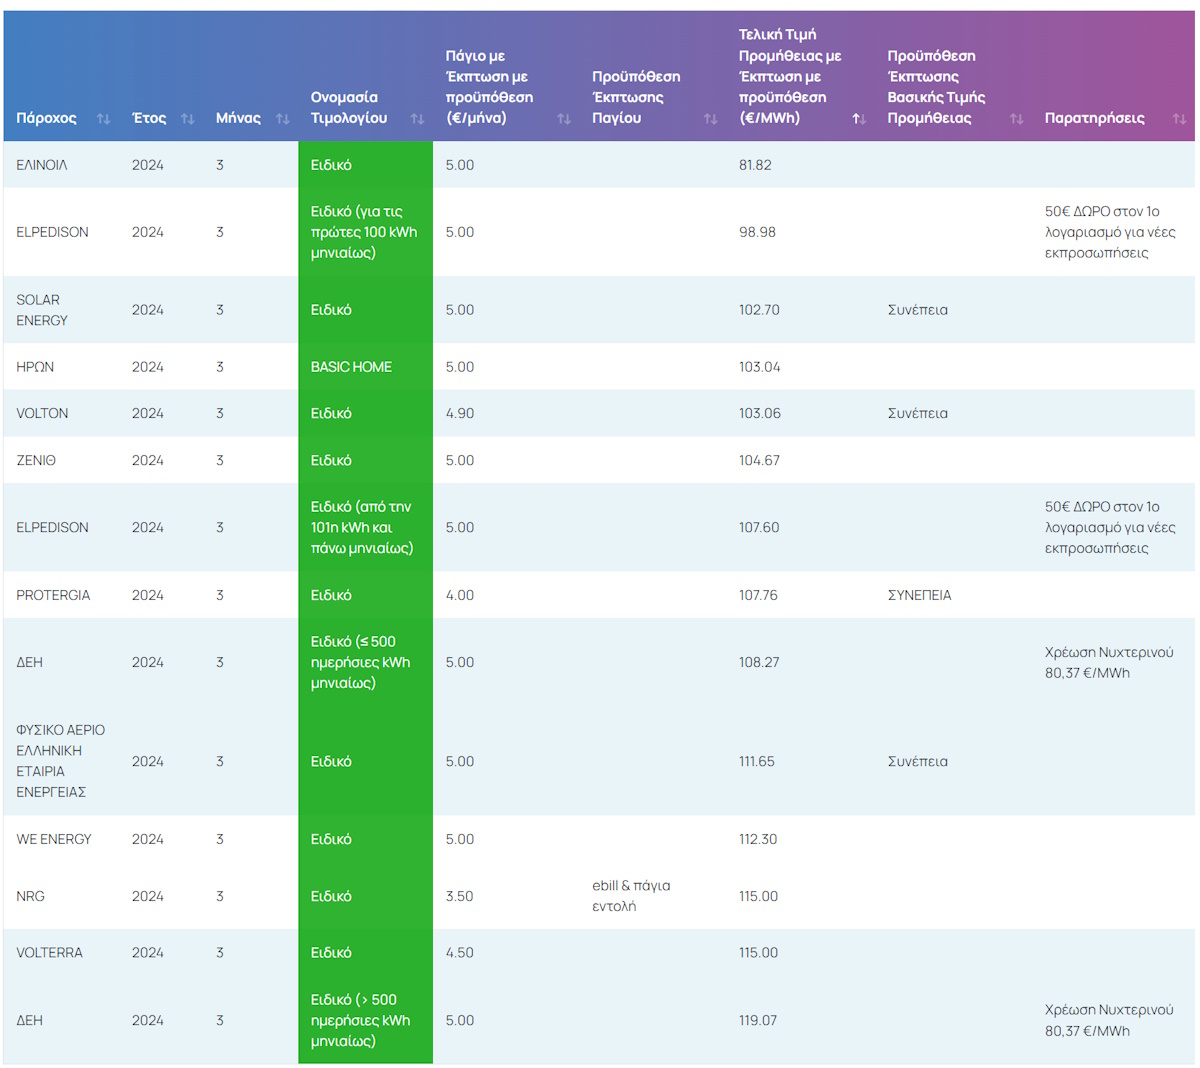Click sort arrows for Πάγιο με Έκπτωση column
The width and height of the screenshot is (1200, 1068).
[x=563, y=119]
